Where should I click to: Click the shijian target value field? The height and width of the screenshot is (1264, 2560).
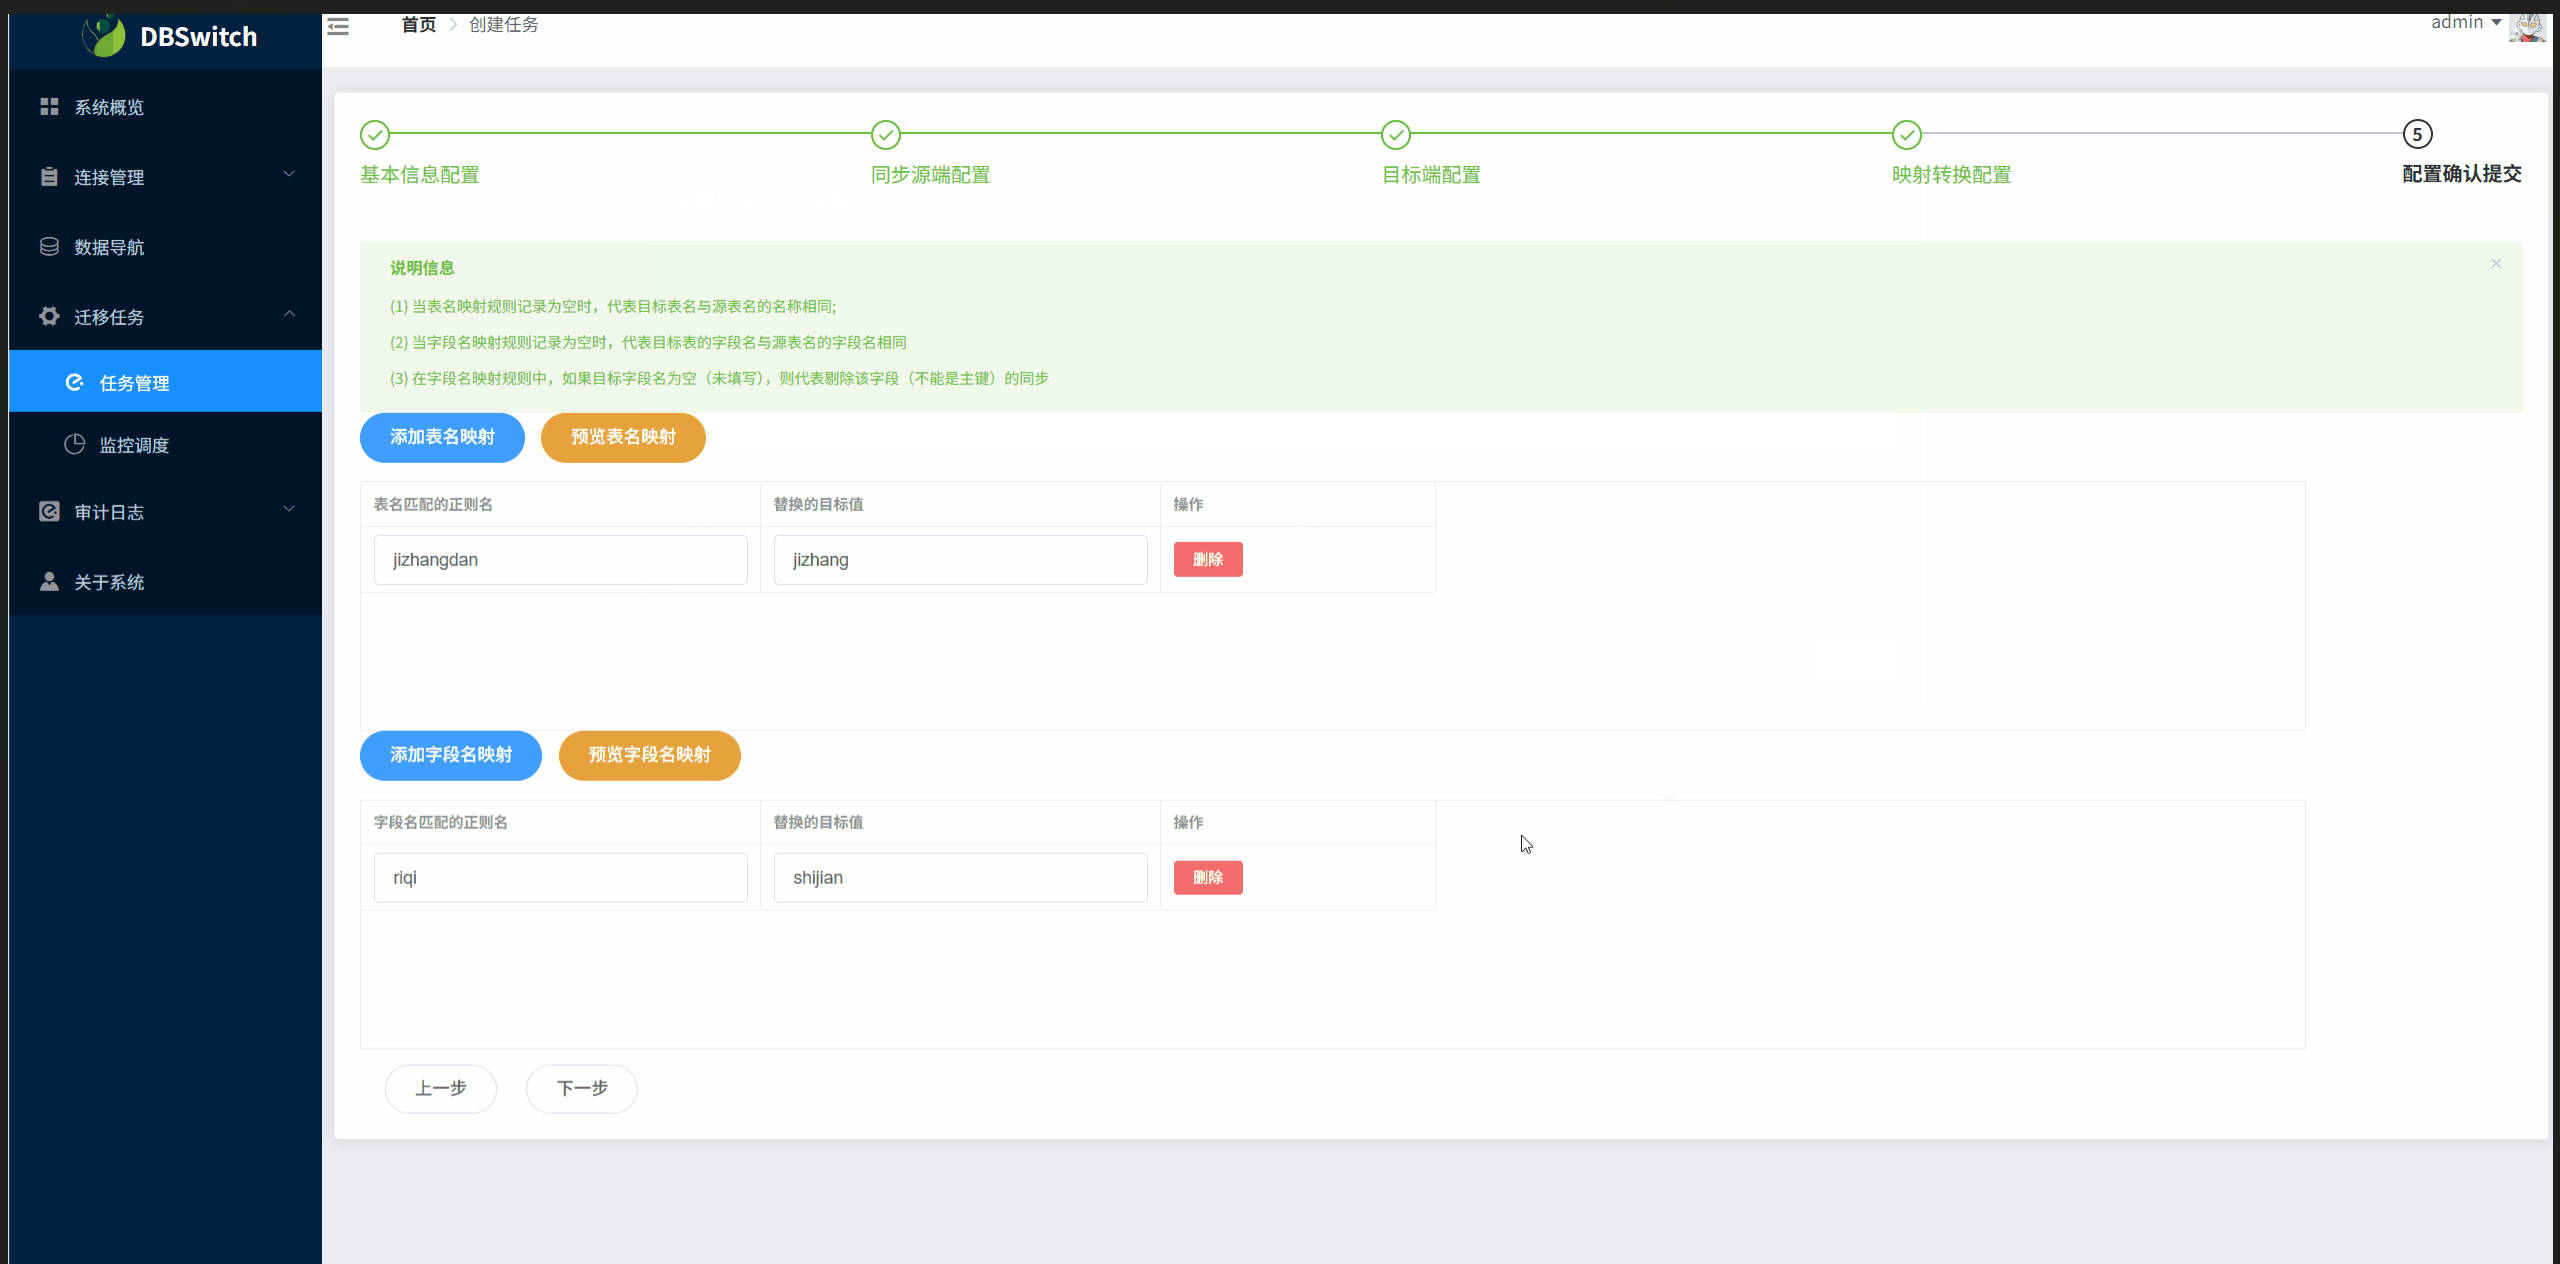961,878
